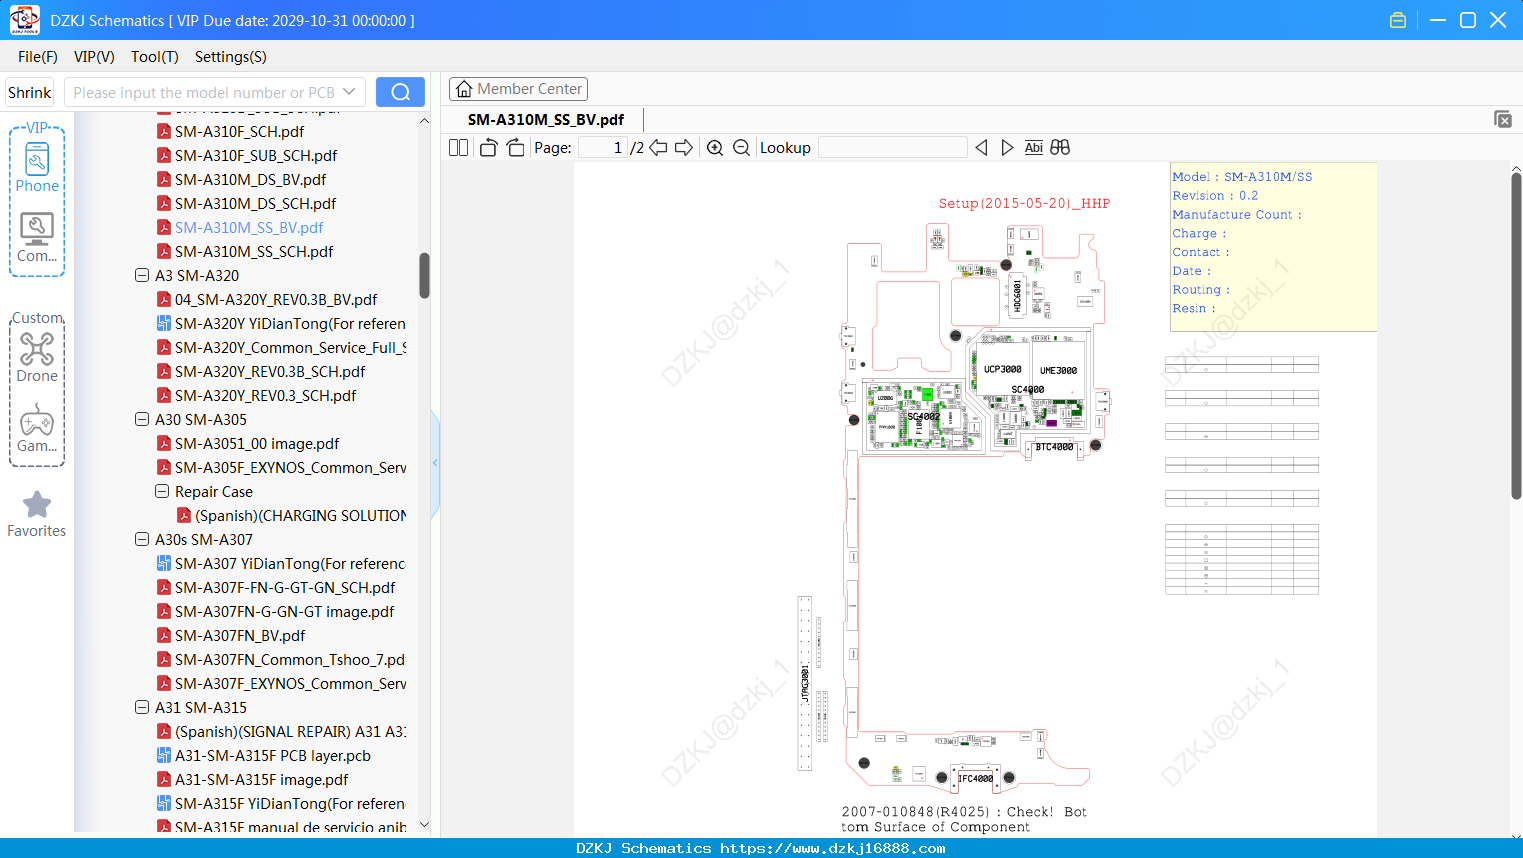Viewport: 1523px width, 858px height.
Task: Click the yellow toolbox icon in title bar
Action: (x=1398, y=20)
